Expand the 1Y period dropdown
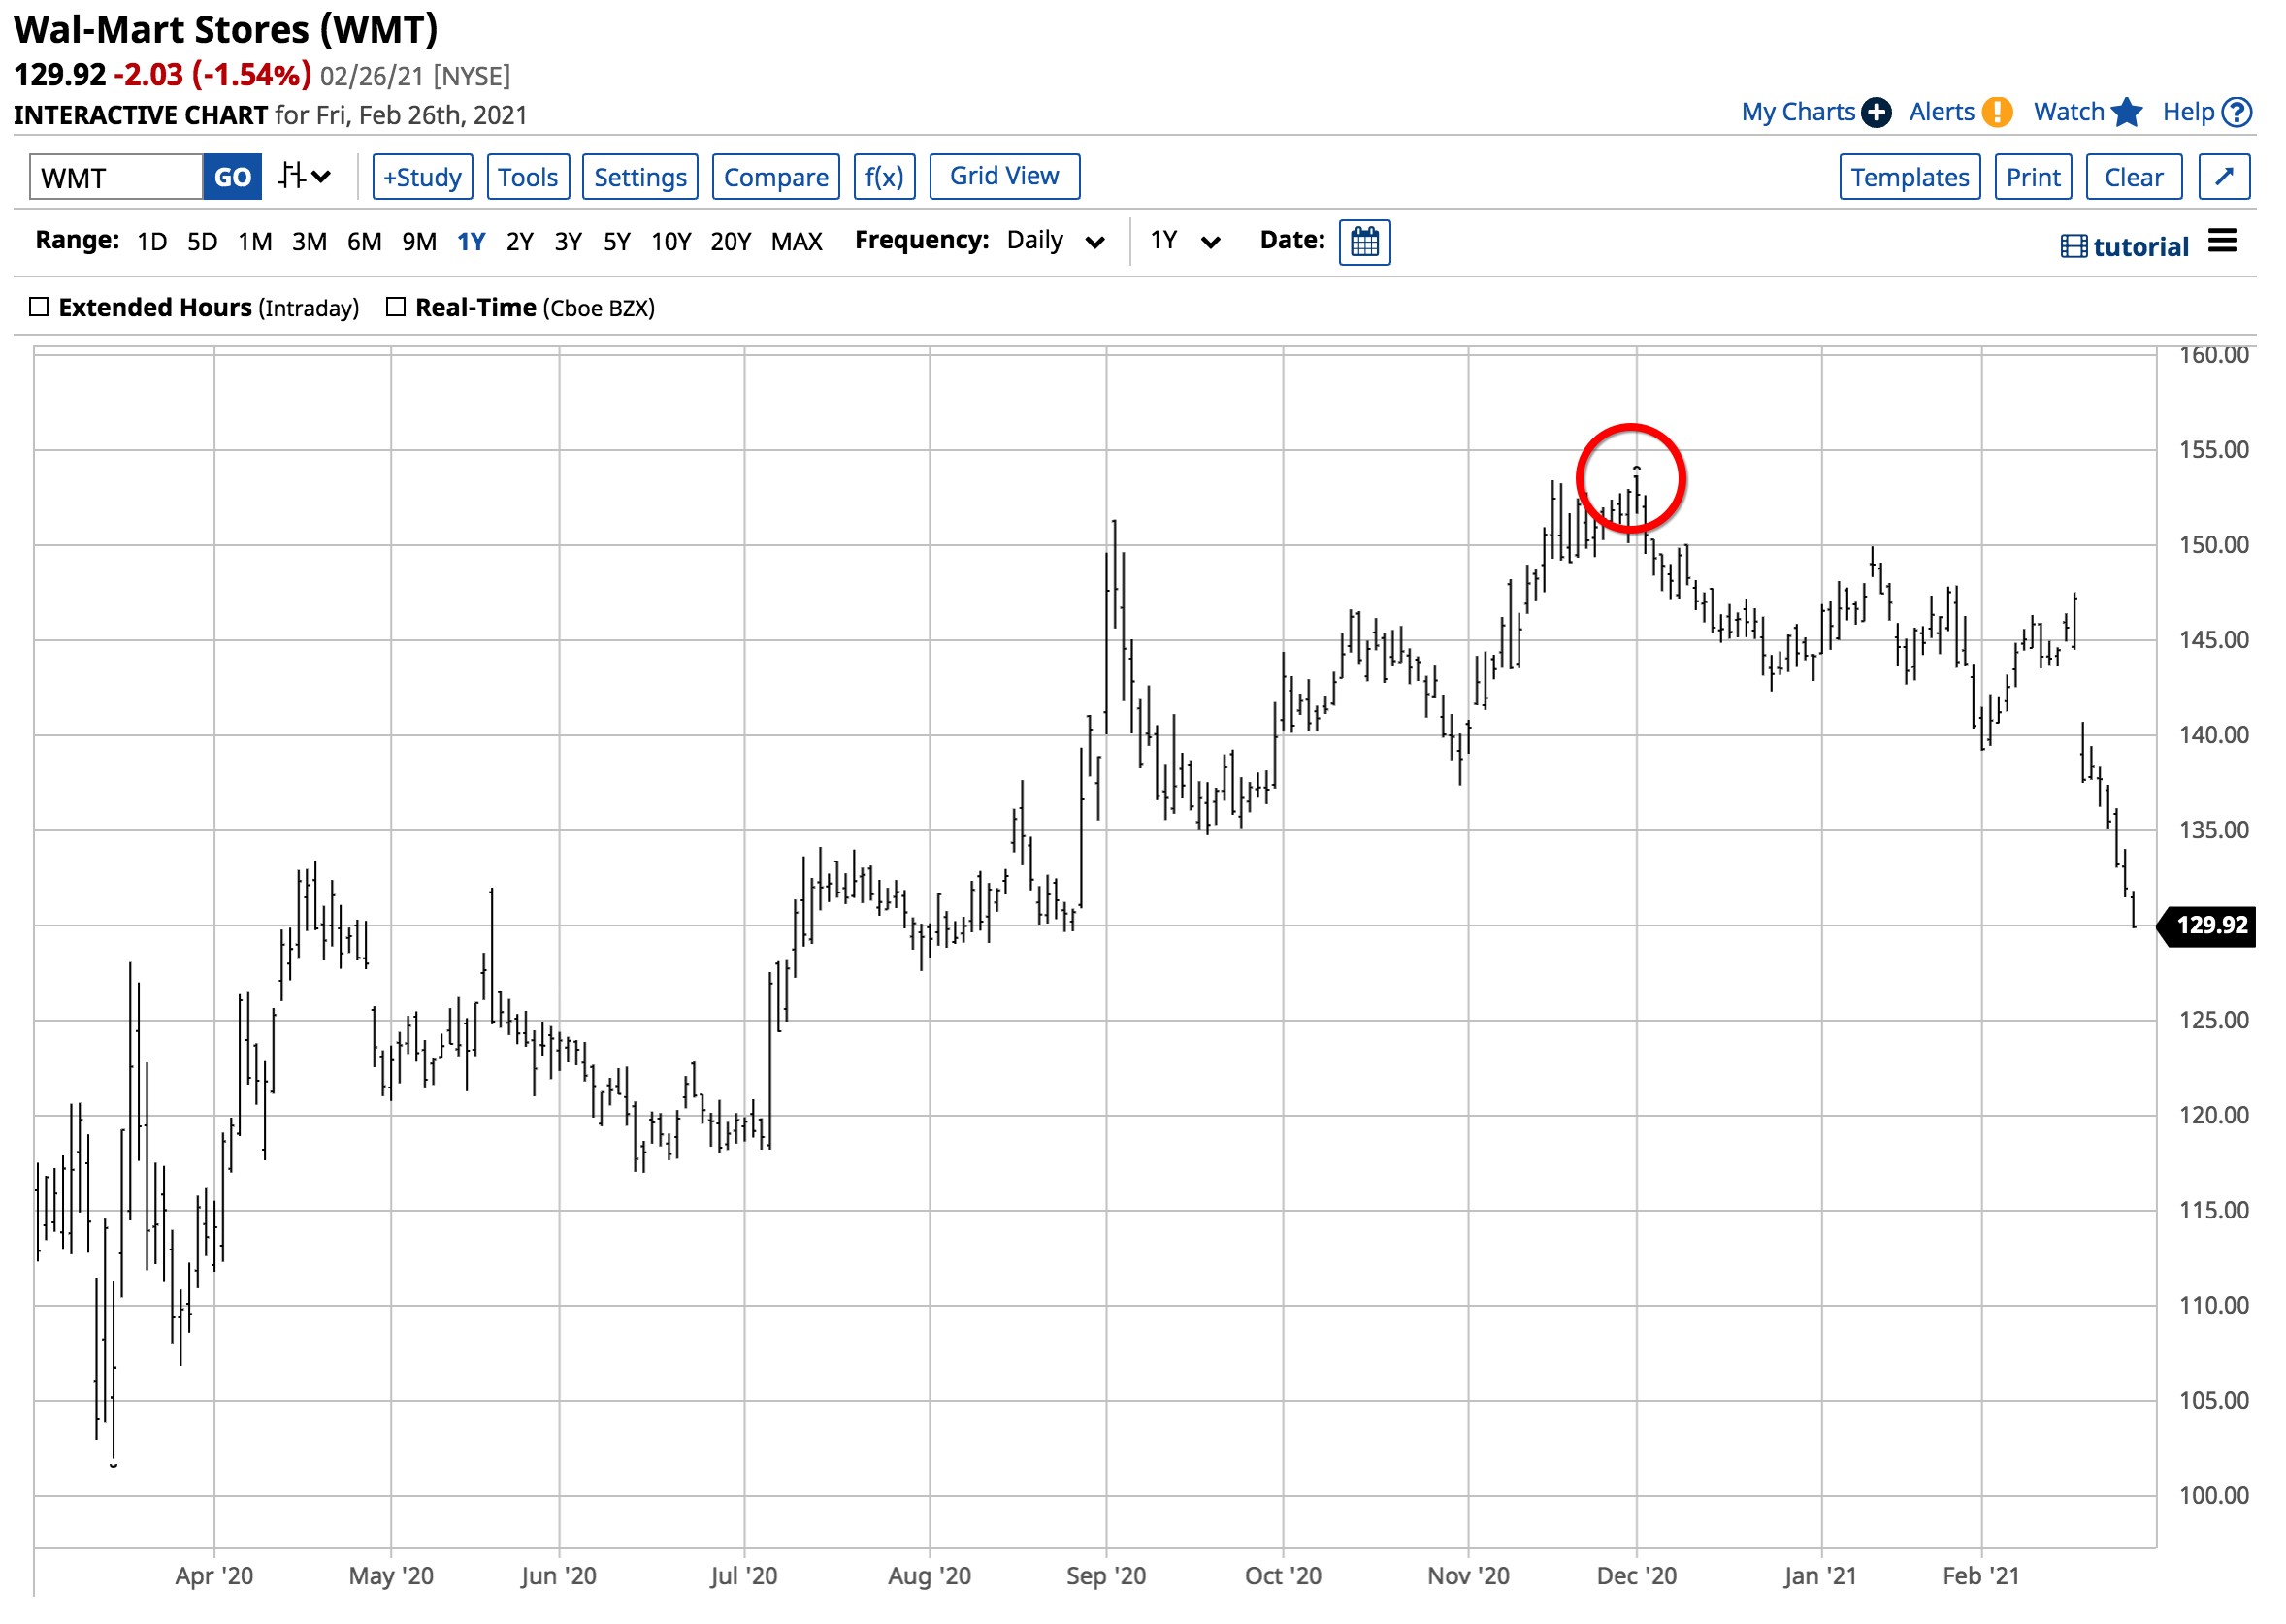2286x1624 pixels. coord(1185,241)
